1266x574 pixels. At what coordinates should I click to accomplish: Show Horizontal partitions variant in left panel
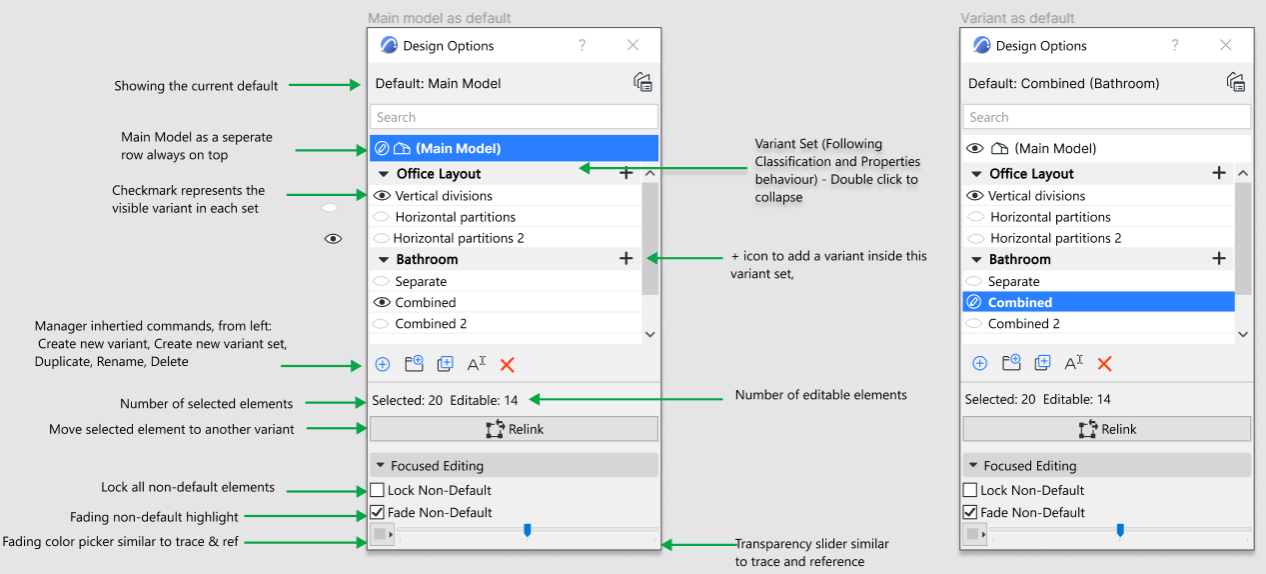[381, 217]
